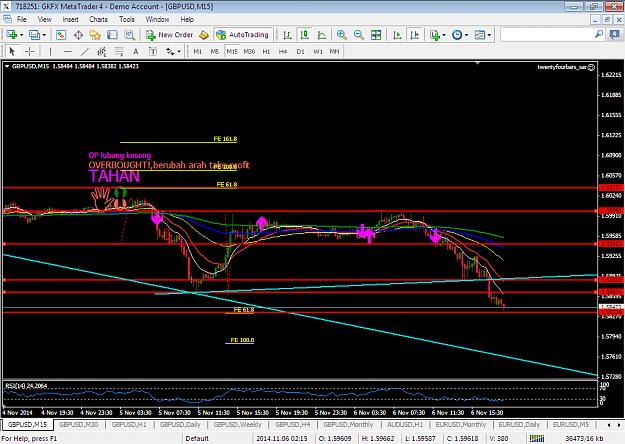625x444 pixels.
Task: Select the Trendline drawing tool
Action: tap(85, 51)
